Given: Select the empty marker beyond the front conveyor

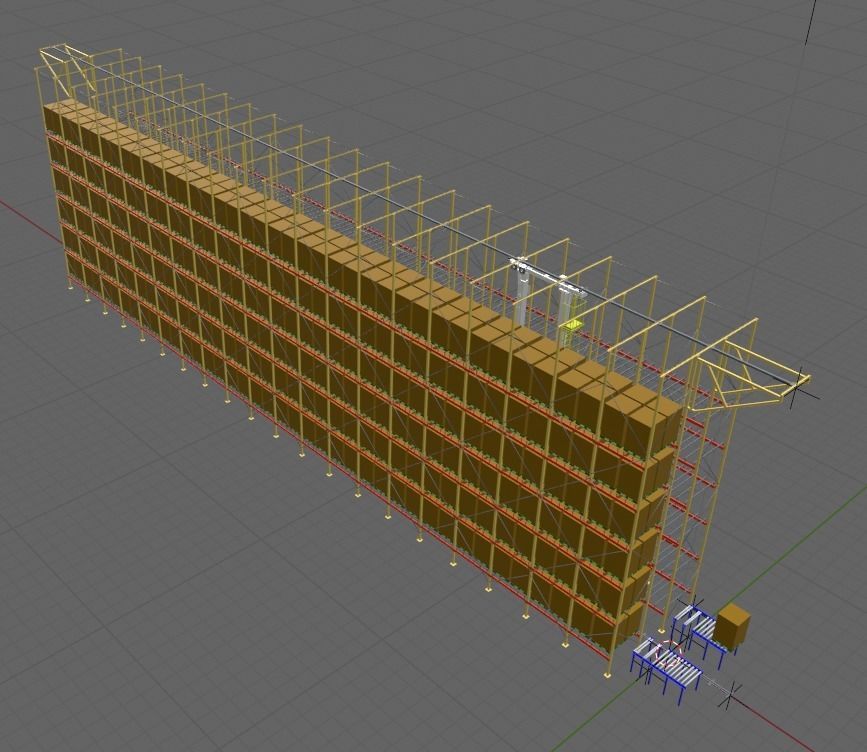Looking at the screenshot, I should coord(731,698).
